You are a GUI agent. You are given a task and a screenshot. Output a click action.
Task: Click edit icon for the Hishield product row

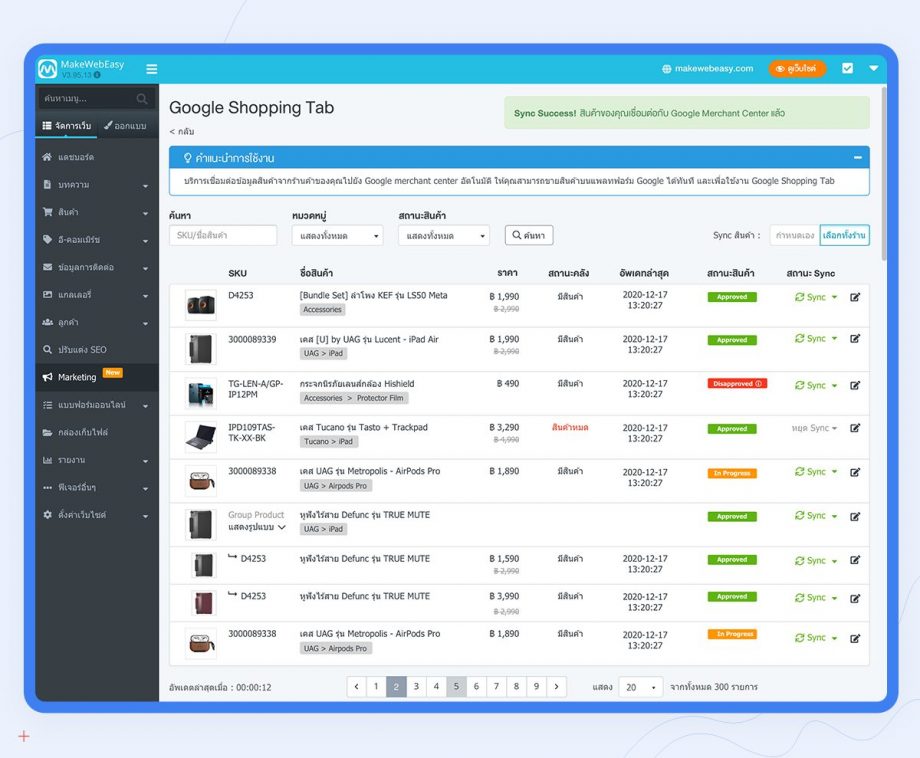(855, 385)
